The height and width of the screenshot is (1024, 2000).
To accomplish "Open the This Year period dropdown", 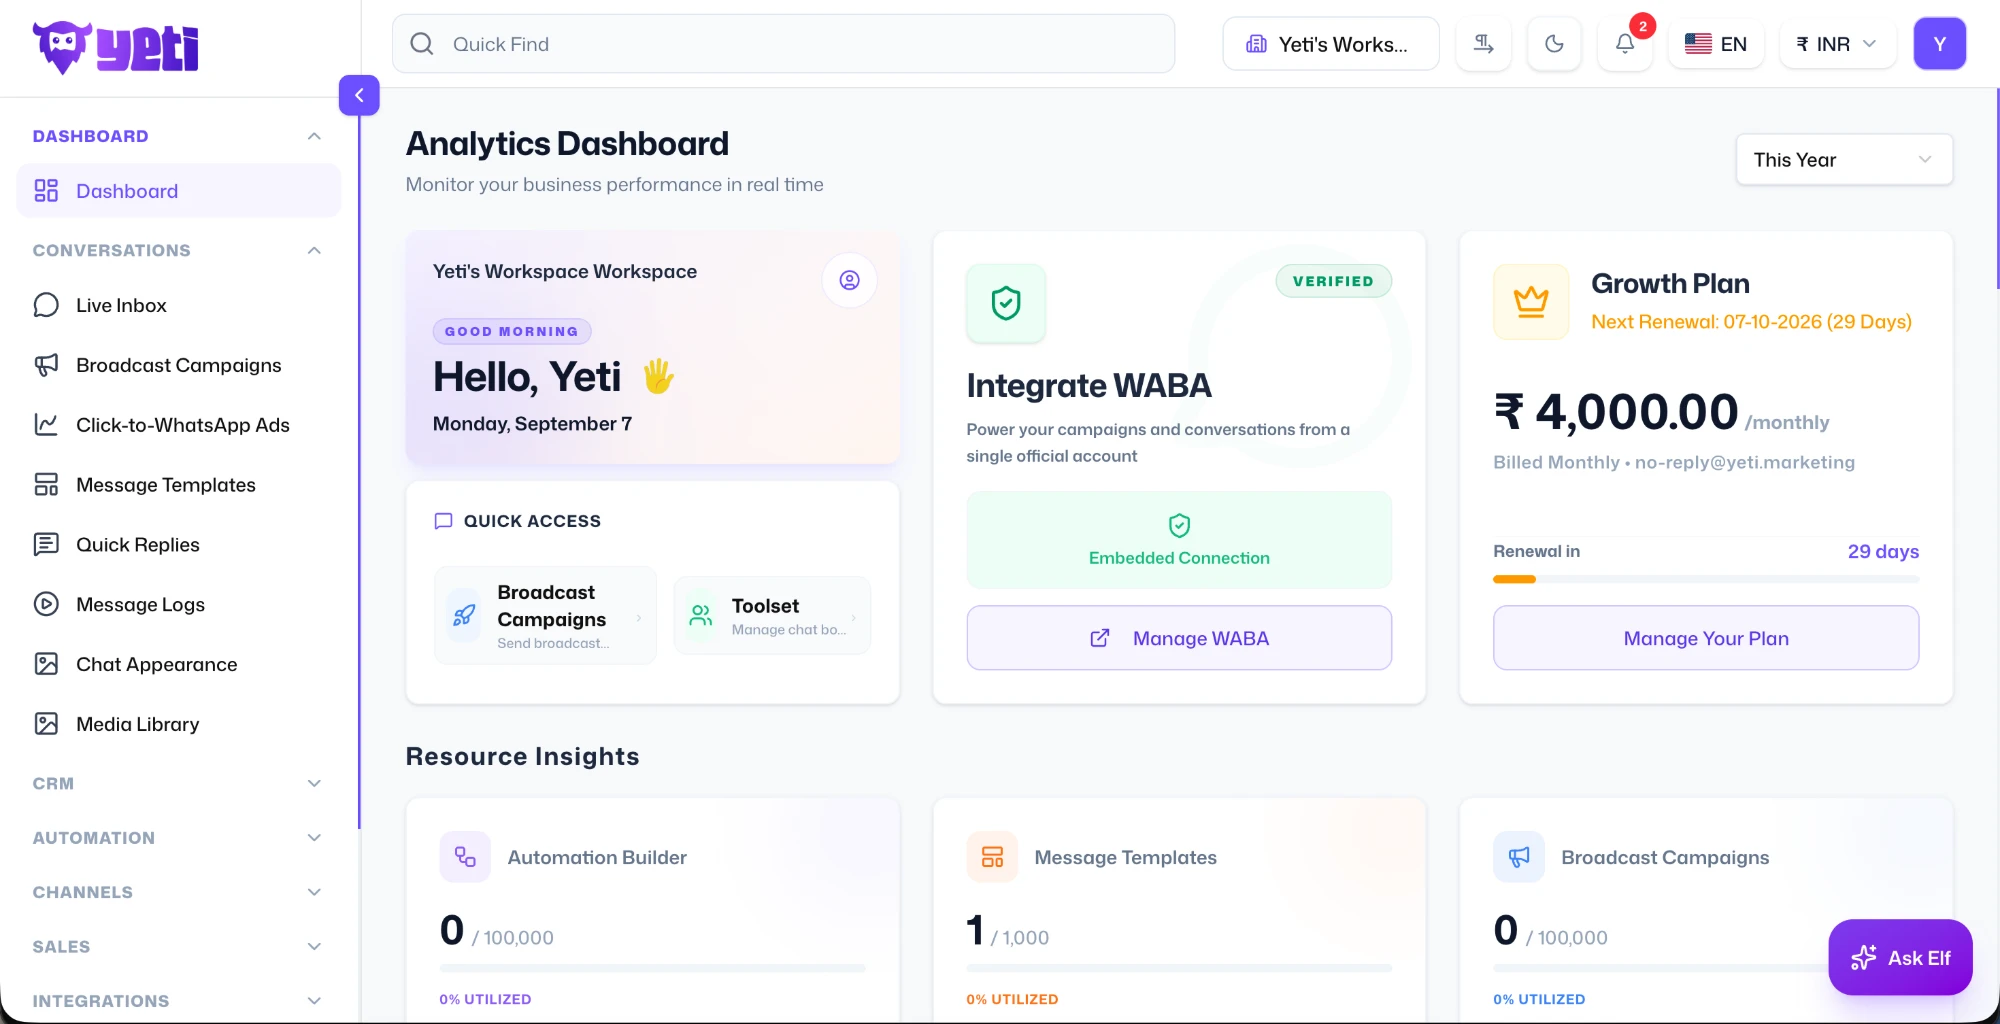I will pos(1844,160).
